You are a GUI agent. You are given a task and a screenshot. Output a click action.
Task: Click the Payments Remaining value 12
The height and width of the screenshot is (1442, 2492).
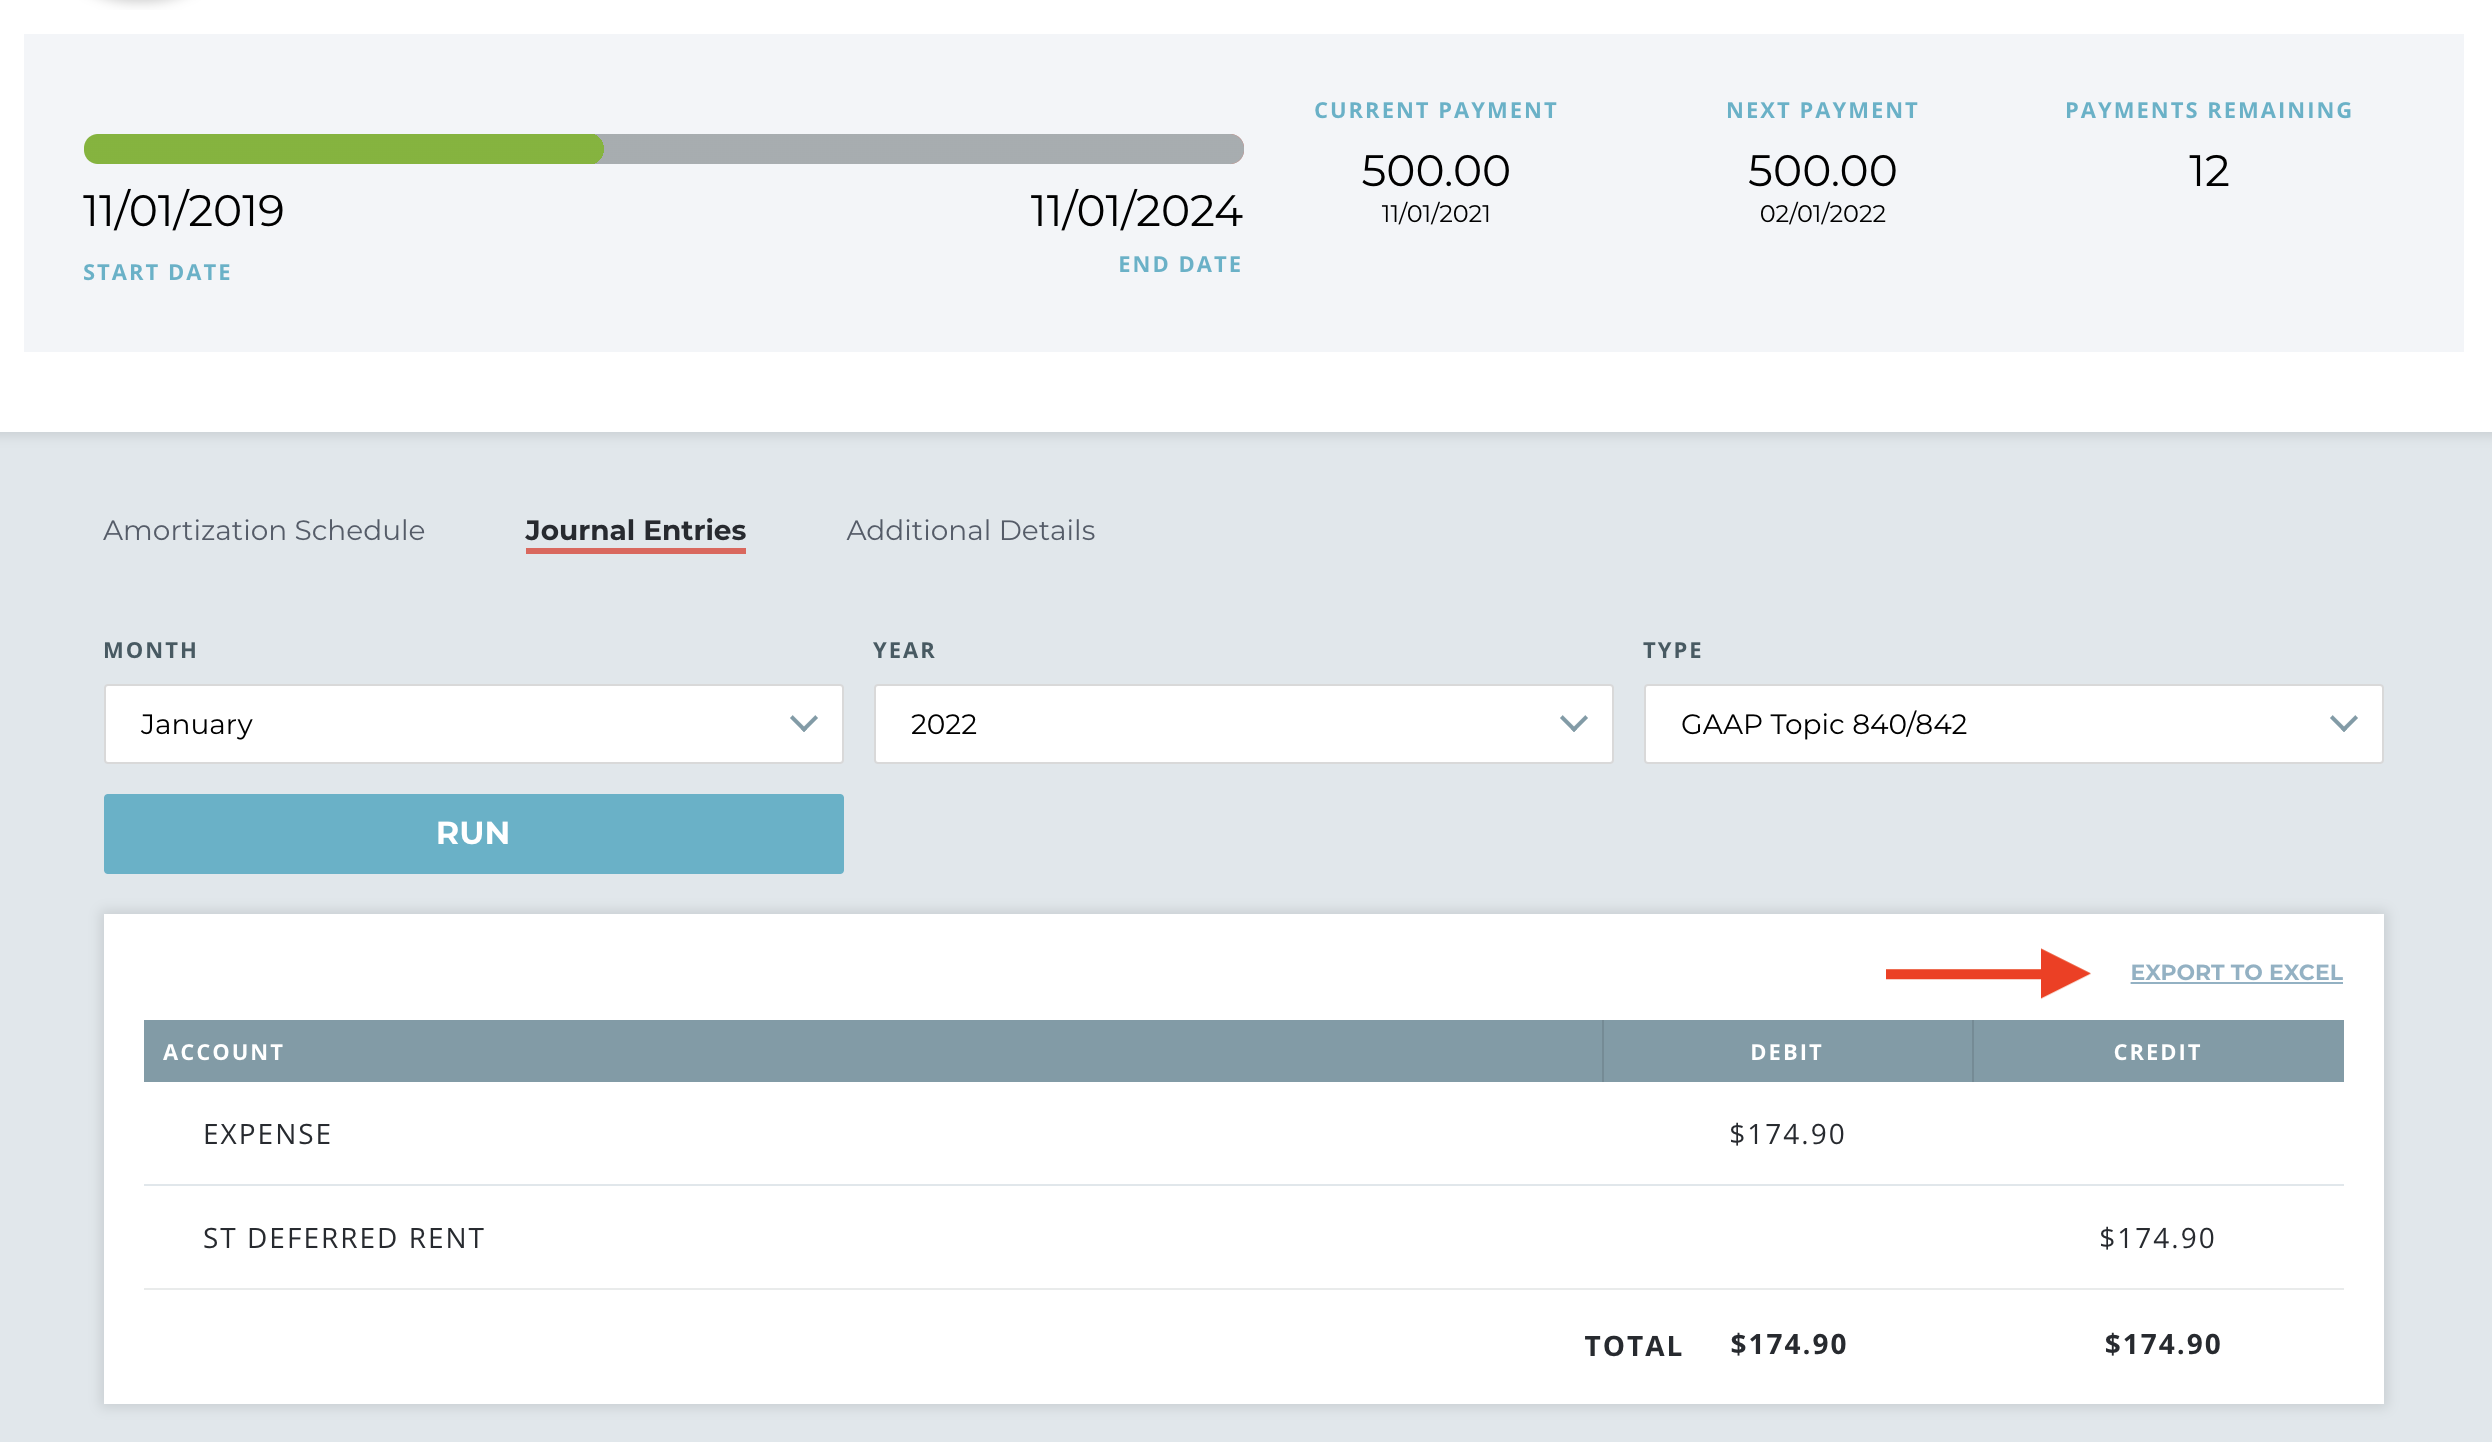tap(2208, 171)
